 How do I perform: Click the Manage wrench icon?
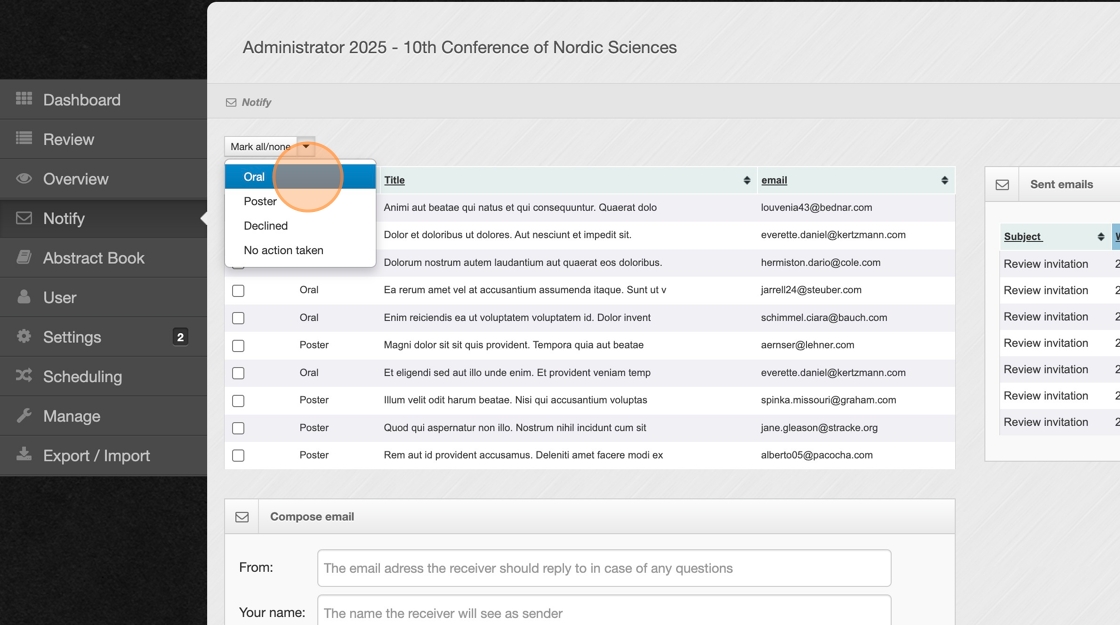[x=24, y=415]
